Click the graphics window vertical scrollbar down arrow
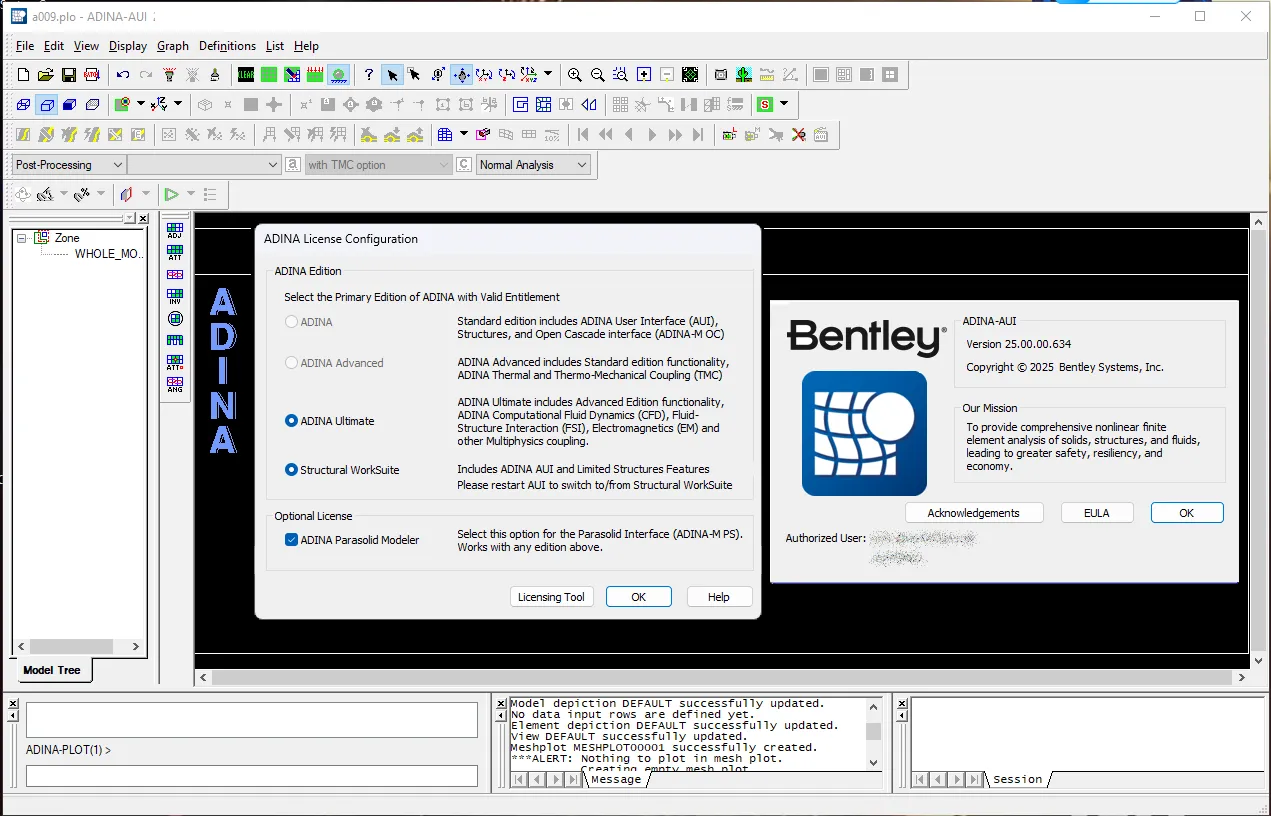Image resolution: width=1271 pixels, height=816 pixels. tap(1258, 661)
